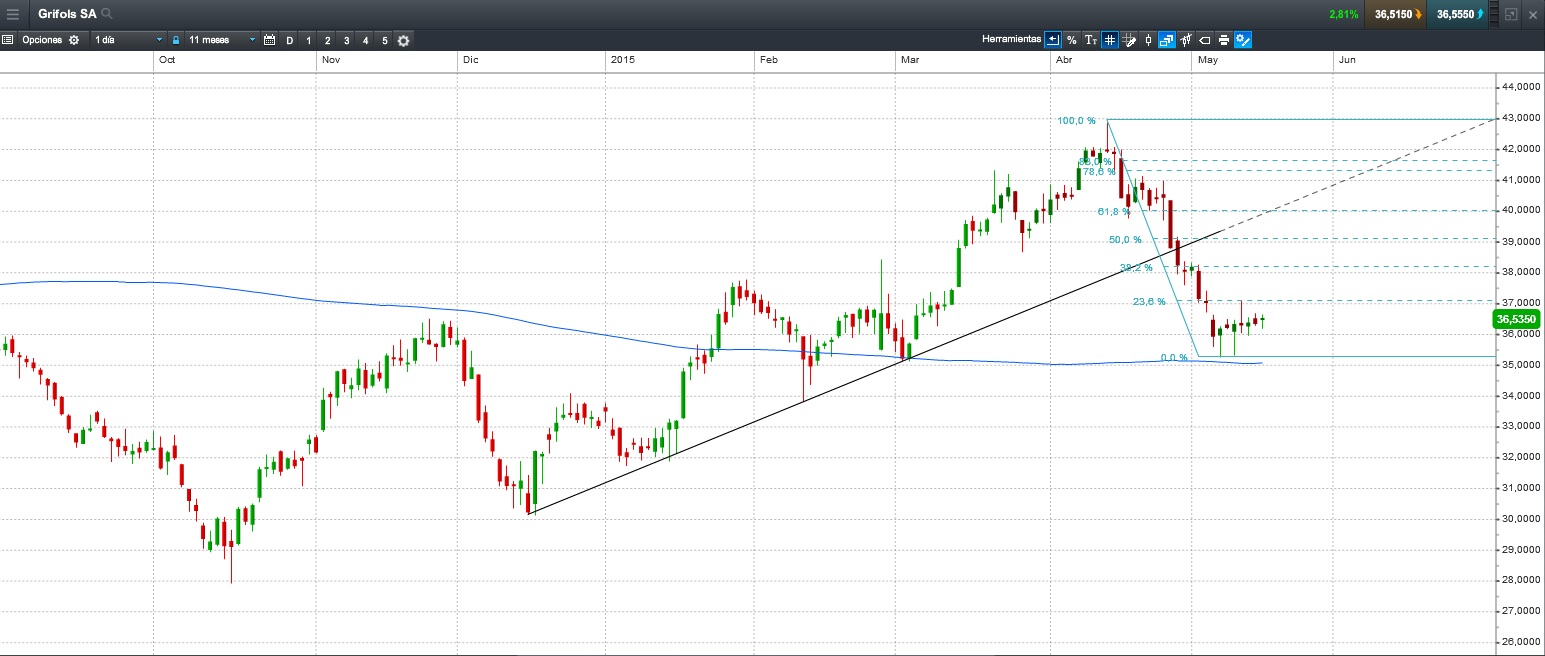The height and width of the screenshot is (656, 1545).
Task: Click the sell price 36,5150 button
Action: click(x=1396, y=14)
